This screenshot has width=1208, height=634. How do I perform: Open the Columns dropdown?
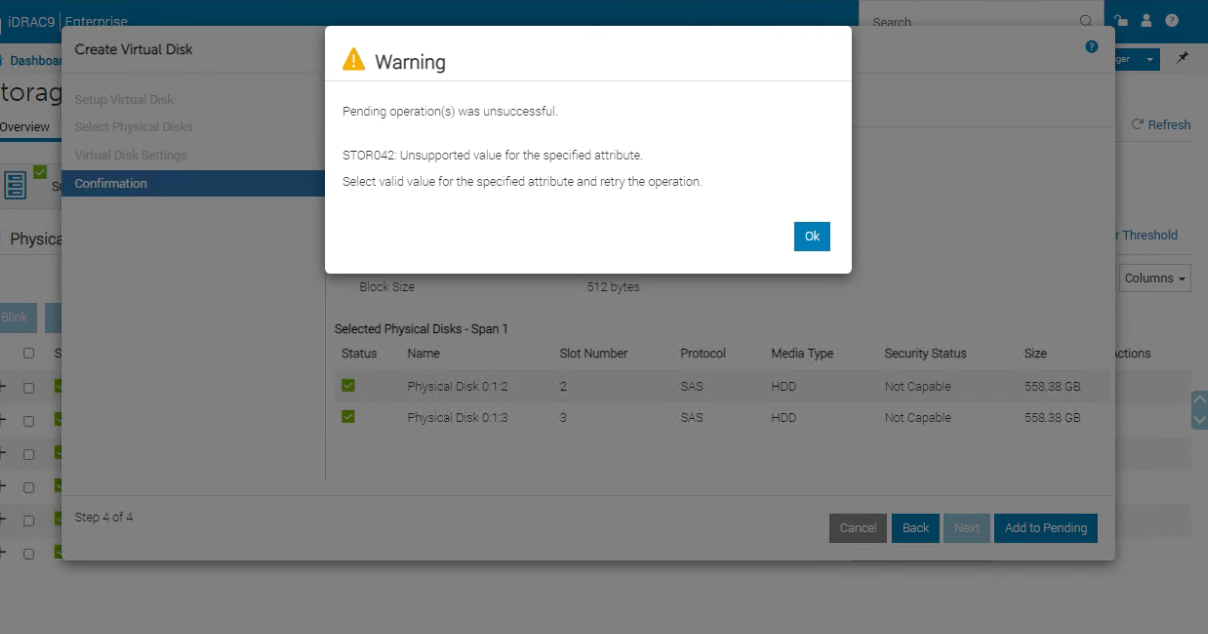(1155, 278)
